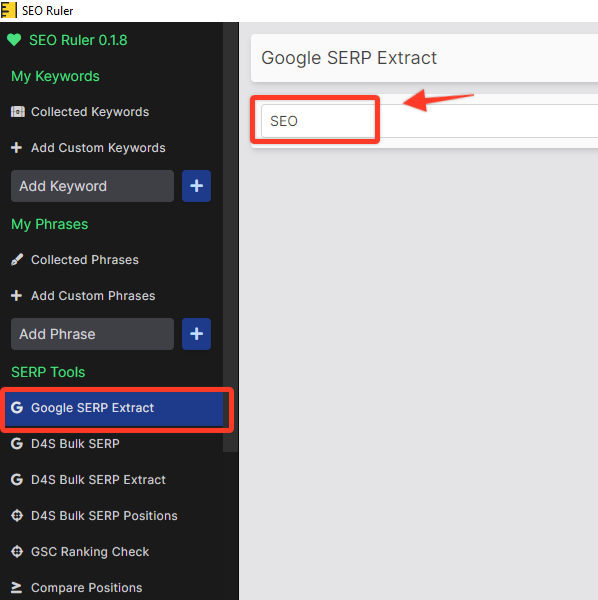Open the D4S Bulk SERP tool
Viewport: 598px width, 600px height.
pyautogui.click(x=75, y=444)
